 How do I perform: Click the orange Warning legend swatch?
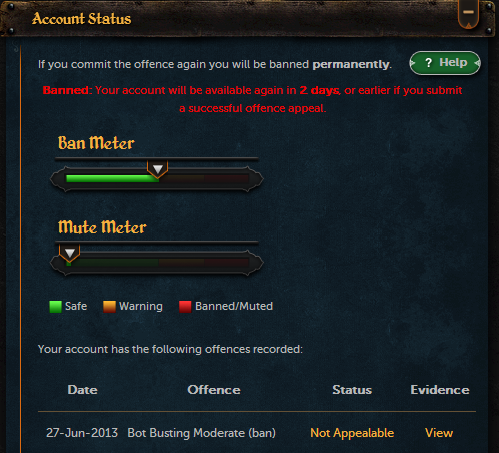[109, 307]
